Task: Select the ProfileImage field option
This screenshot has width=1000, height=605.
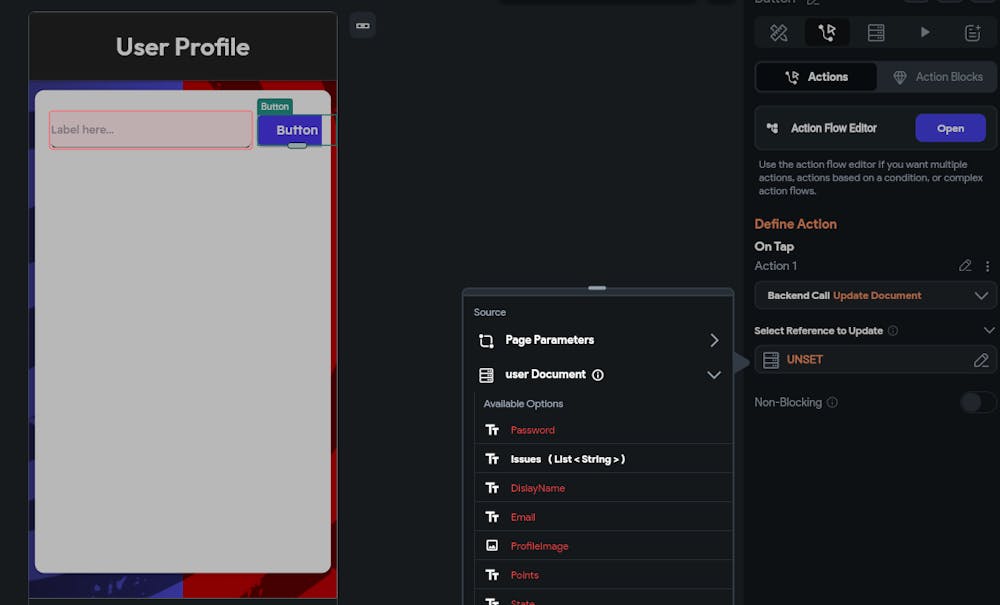Action: coord(603,546)
